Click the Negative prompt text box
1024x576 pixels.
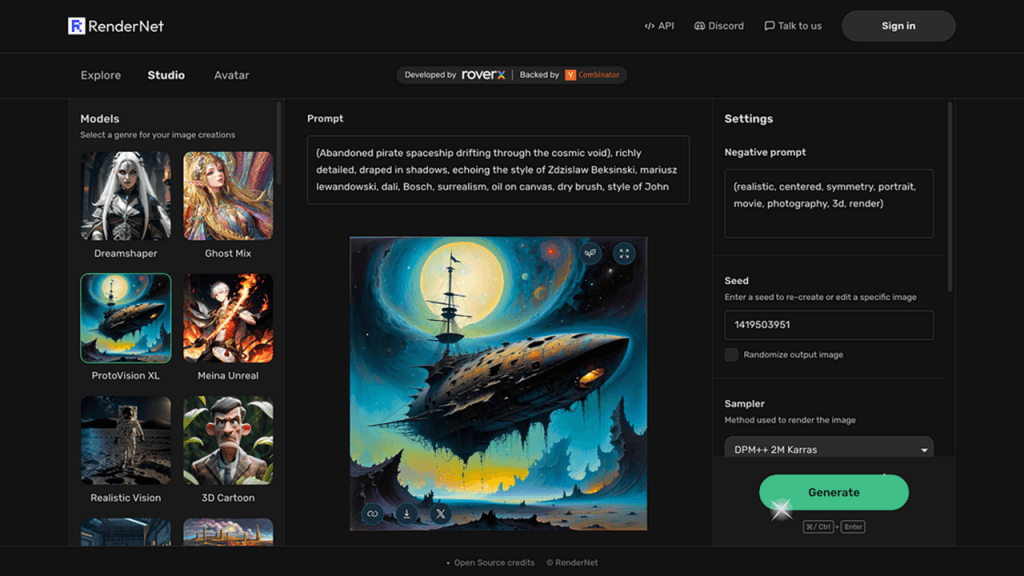828,203
